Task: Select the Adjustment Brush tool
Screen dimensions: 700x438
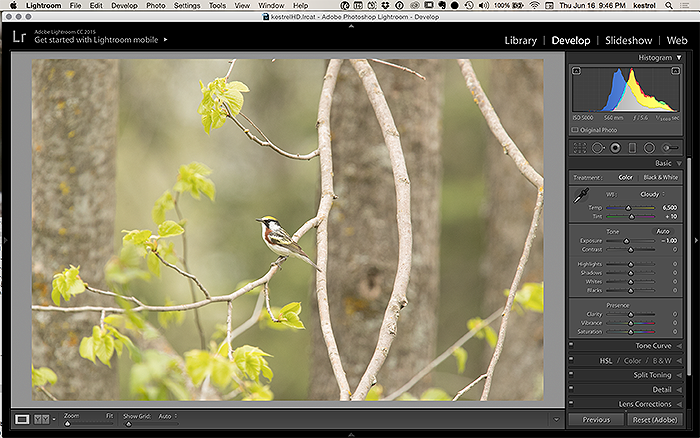Action: pyautogui.click(x=670, y=148)
